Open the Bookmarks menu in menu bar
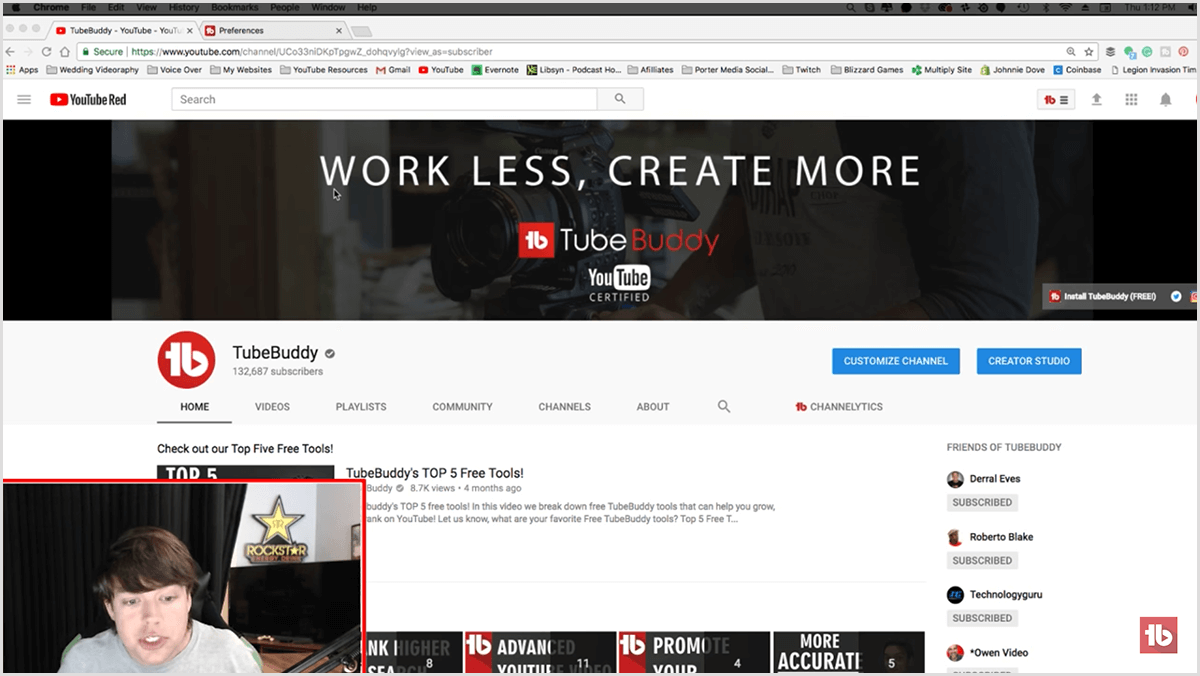The image size is (1200, 676). click(x=234, y=7)
